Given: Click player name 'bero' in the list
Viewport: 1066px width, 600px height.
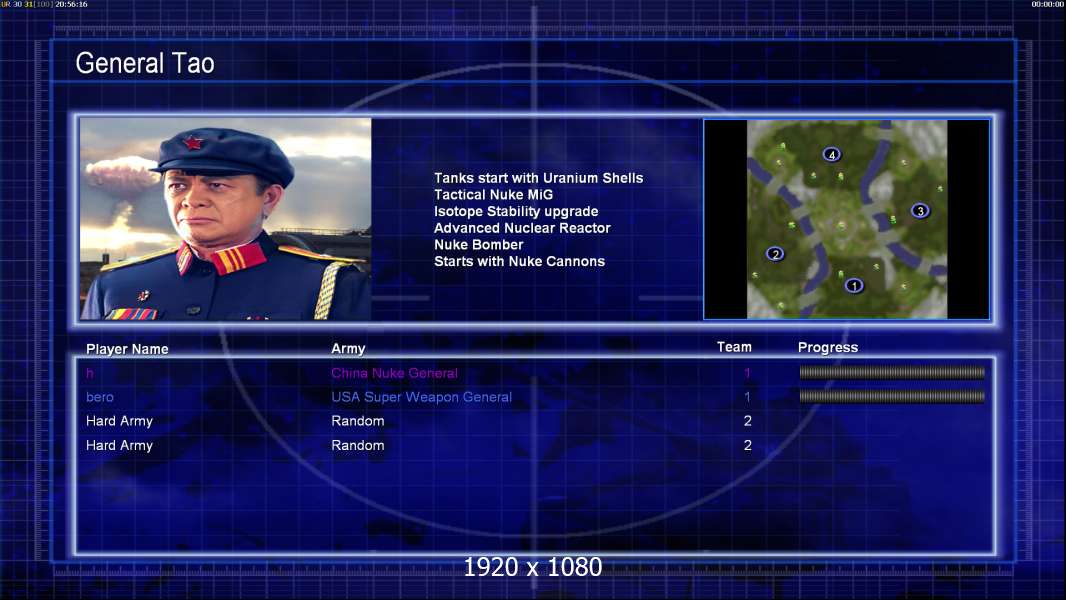Looking at the screenshot, I should pyautogui.click(x=100, y=397).
